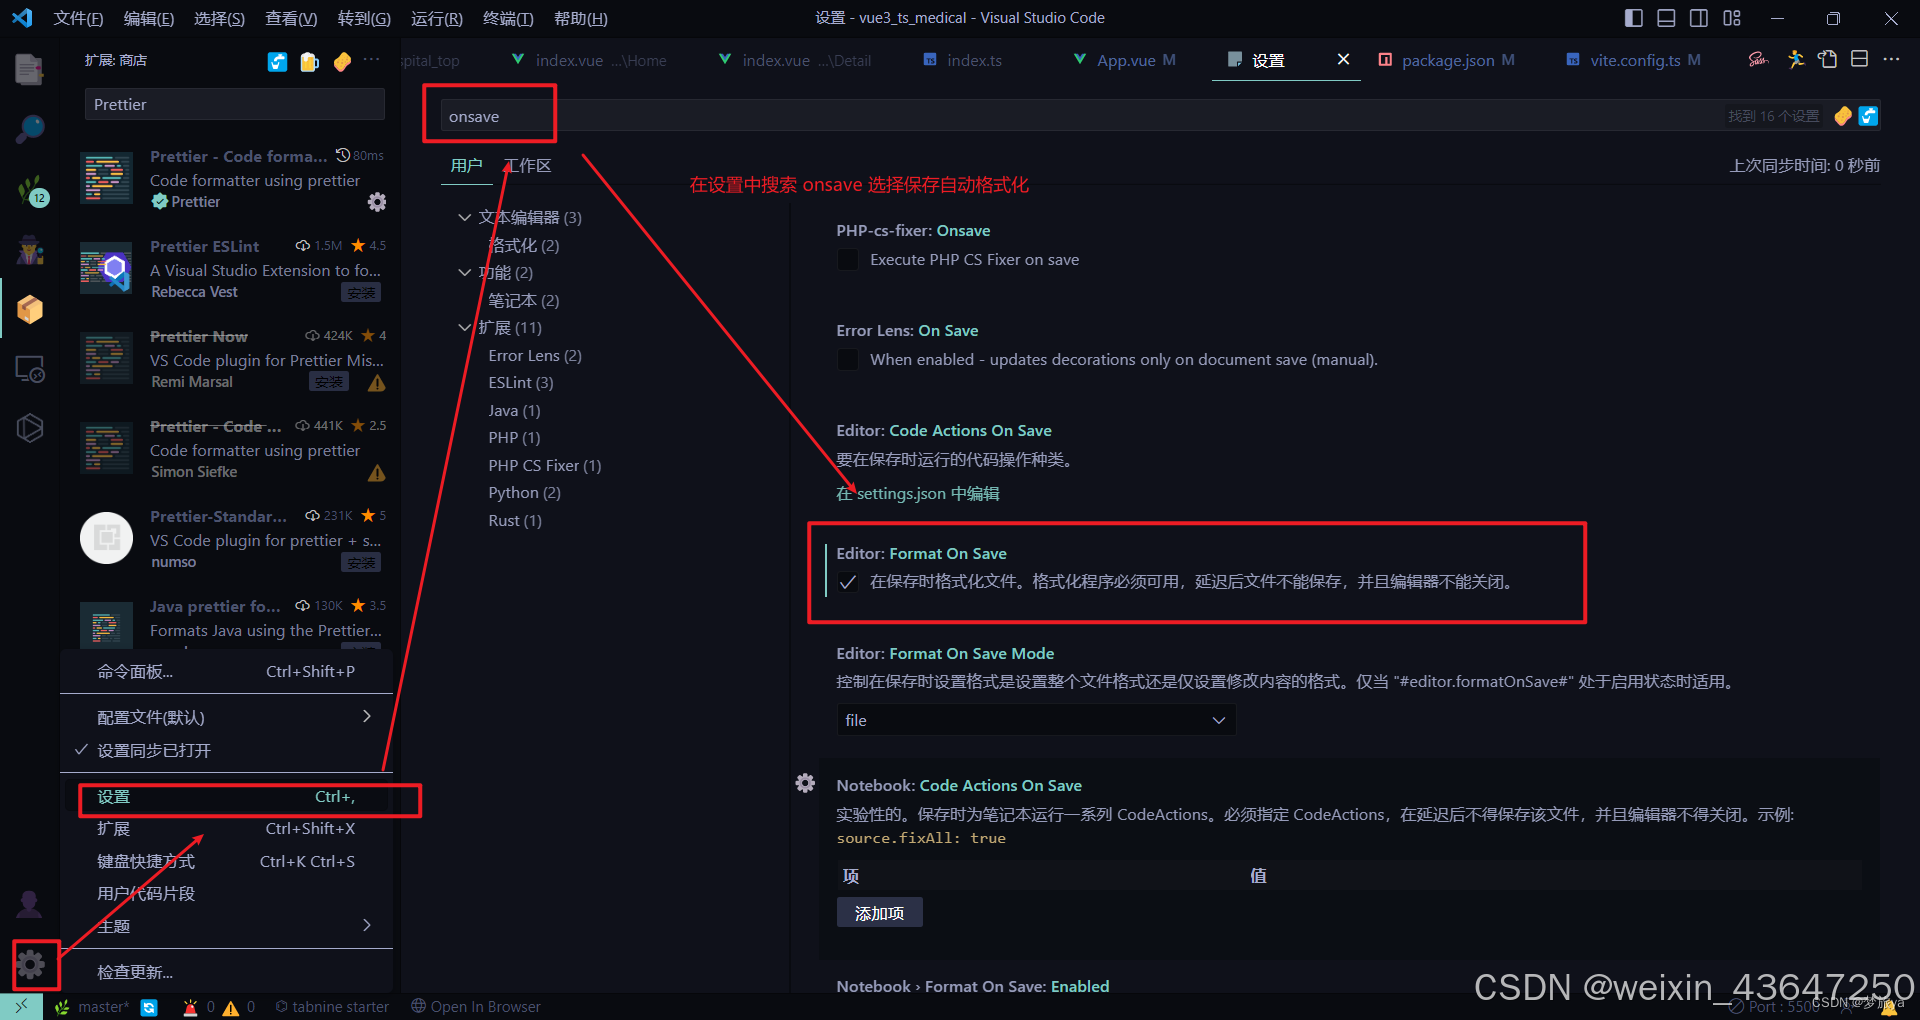Viewport: 1920px width, 1020px height.
Task: Collapse the 功能 (2) tree group
Action: pyautogui.click(x=464, y=272)
